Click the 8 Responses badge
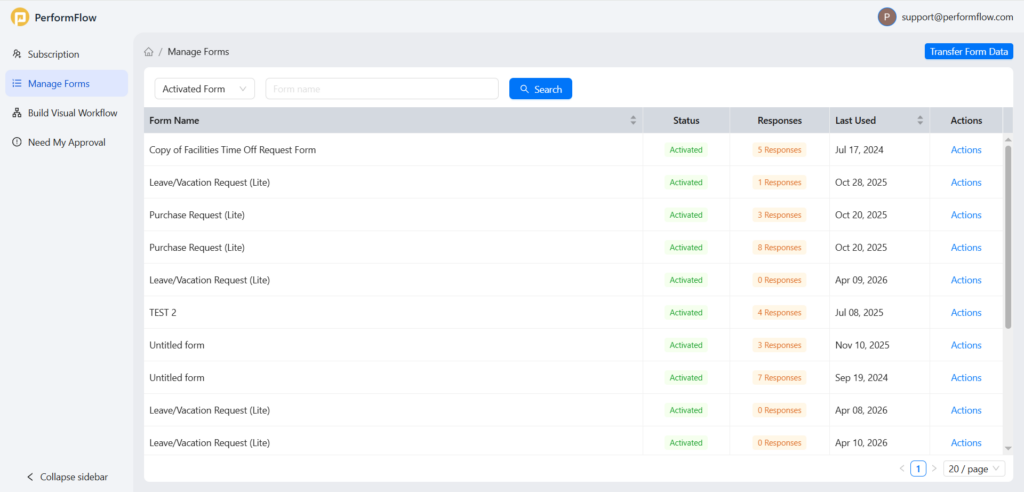The height and width of the screenshot is (492, 1024). point(779,248)
